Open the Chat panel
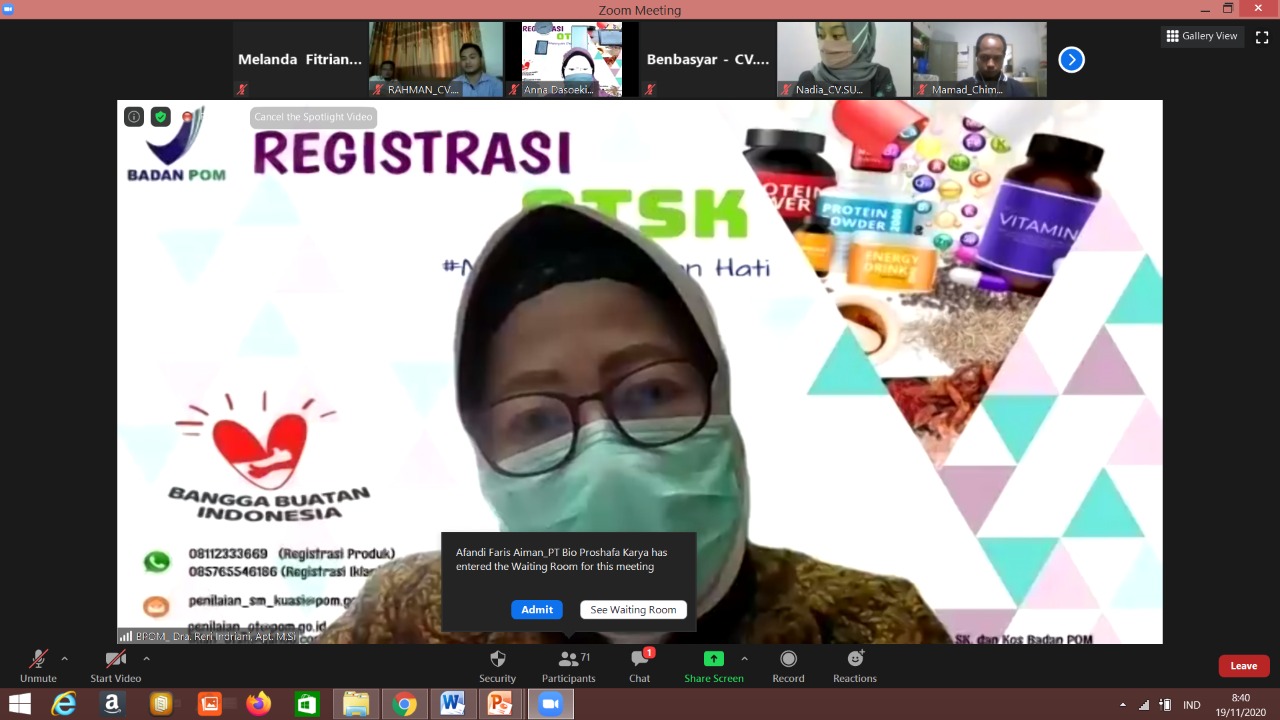Viewport: 1280px width, 720px height. (640, 659)
